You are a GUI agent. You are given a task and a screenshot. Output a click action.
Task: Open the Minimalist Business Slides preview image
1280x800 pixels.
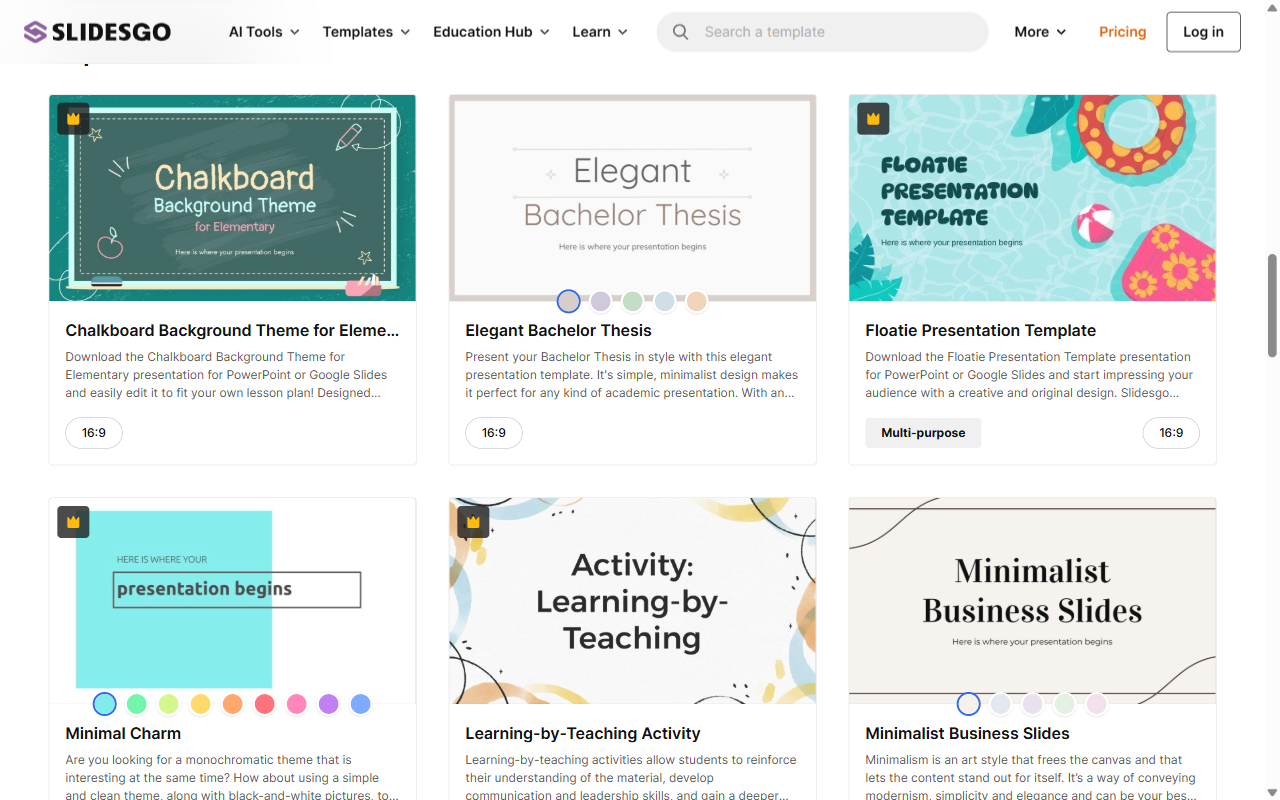click(x=1032, y=600)
